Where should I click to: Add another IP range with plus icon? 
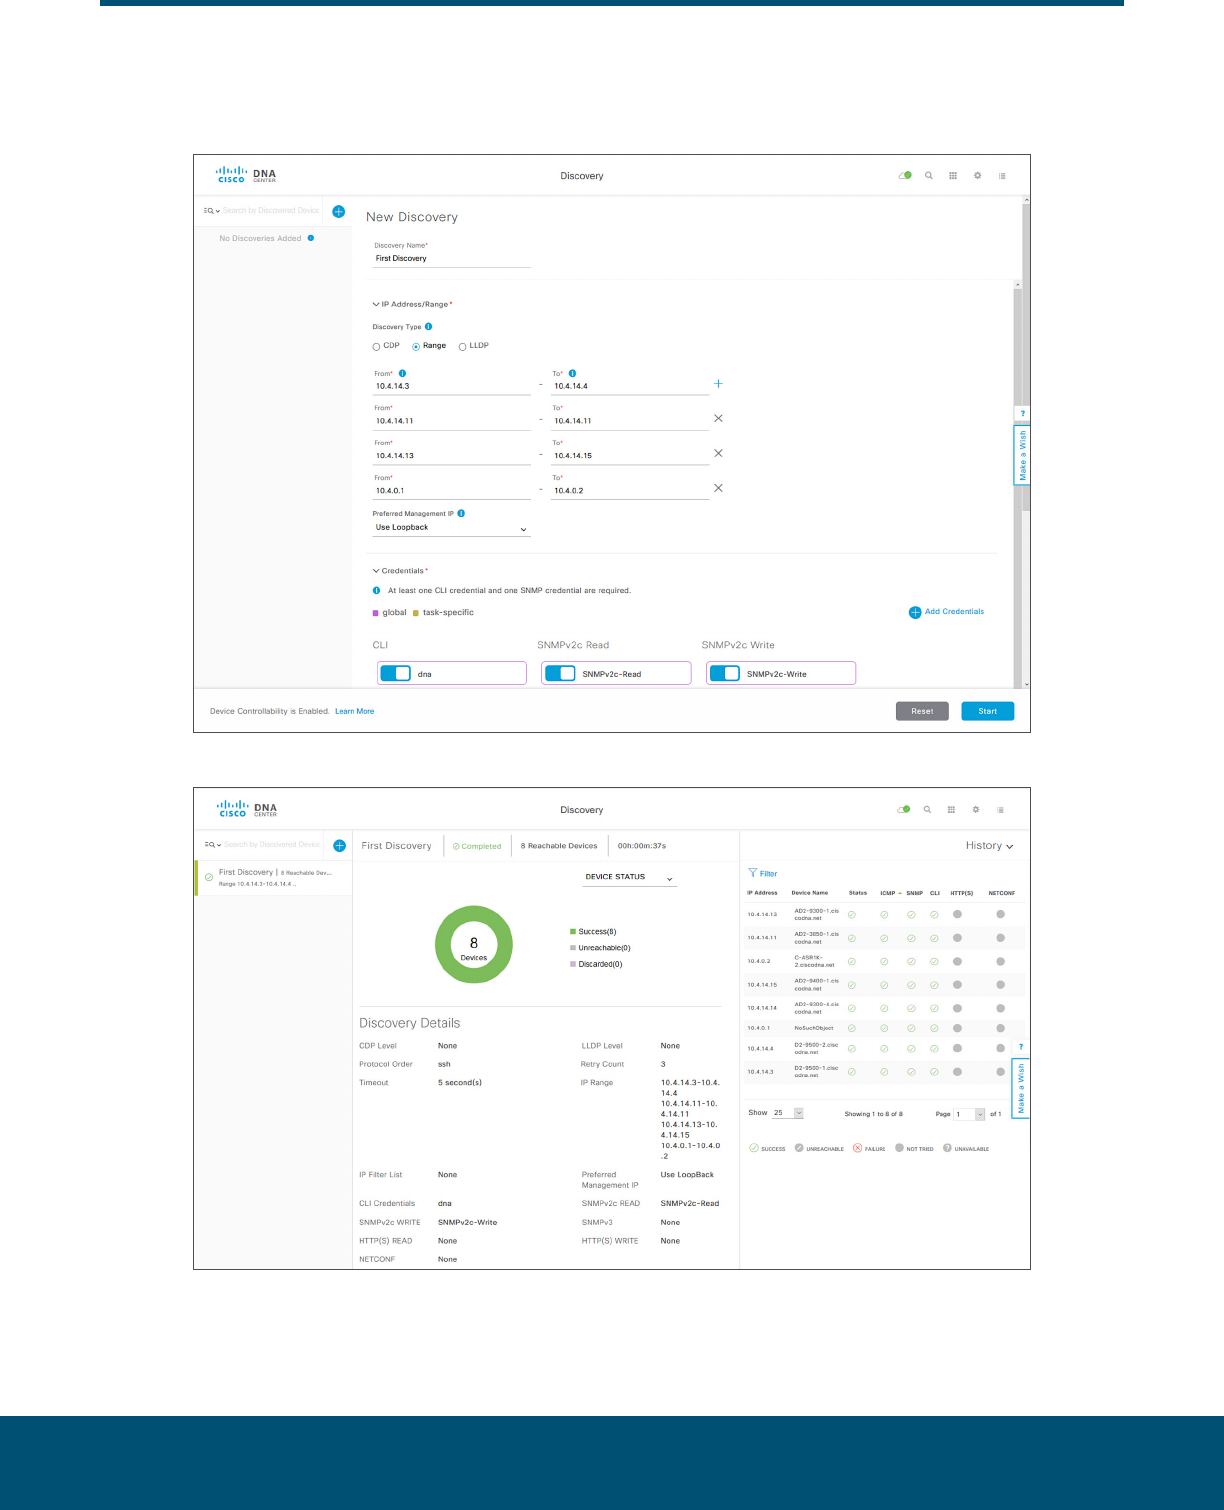pos(718,383)
